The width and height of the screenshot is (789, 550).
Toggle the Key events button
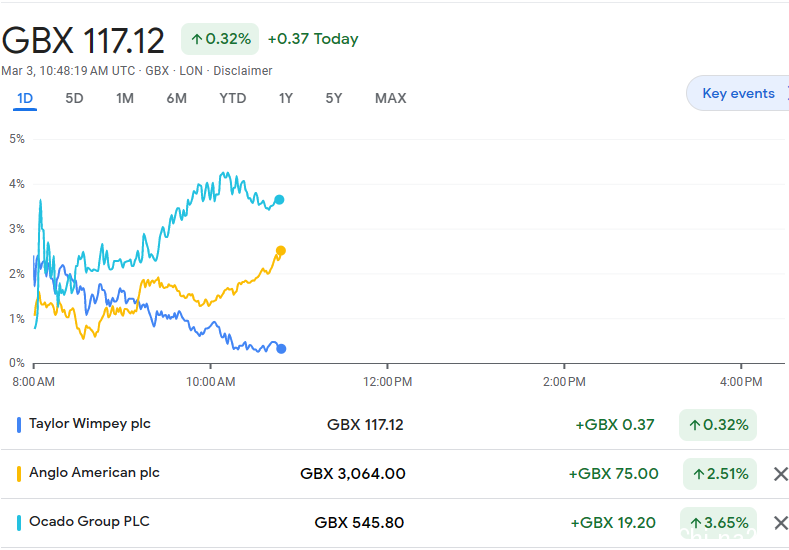click(x=738, y=93)
